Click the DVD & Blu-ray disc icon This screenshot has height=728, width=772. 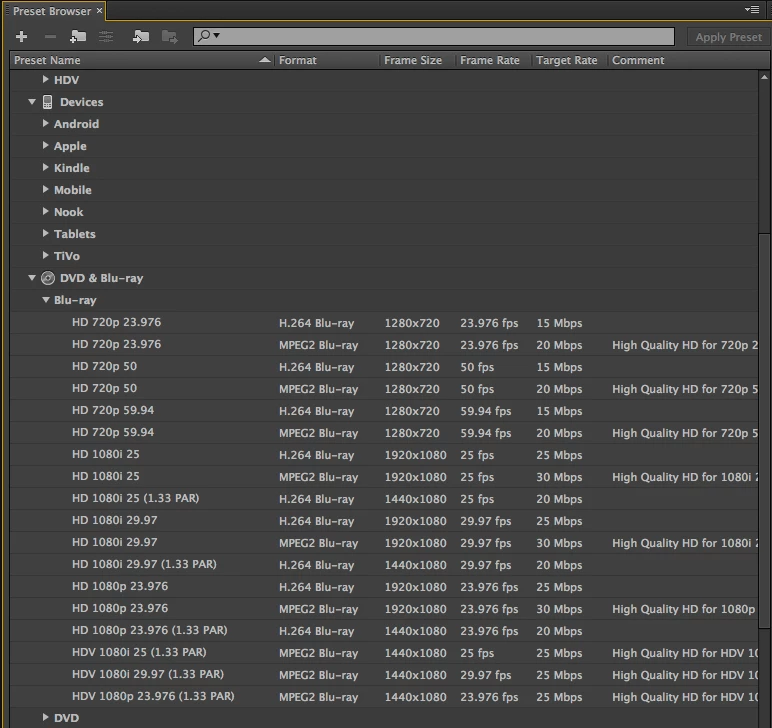click(48, 278)
